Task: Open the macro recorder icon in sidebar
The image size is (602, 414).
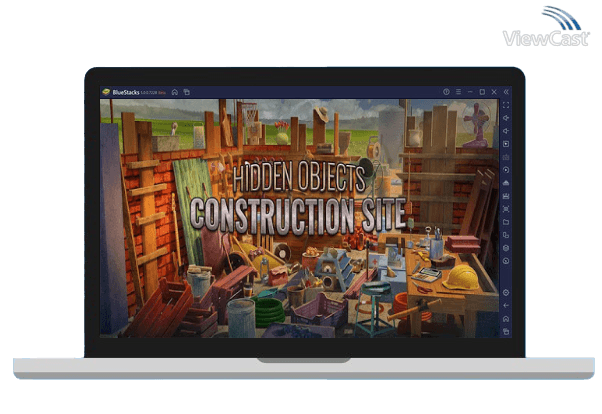Action: coord(506,196)
